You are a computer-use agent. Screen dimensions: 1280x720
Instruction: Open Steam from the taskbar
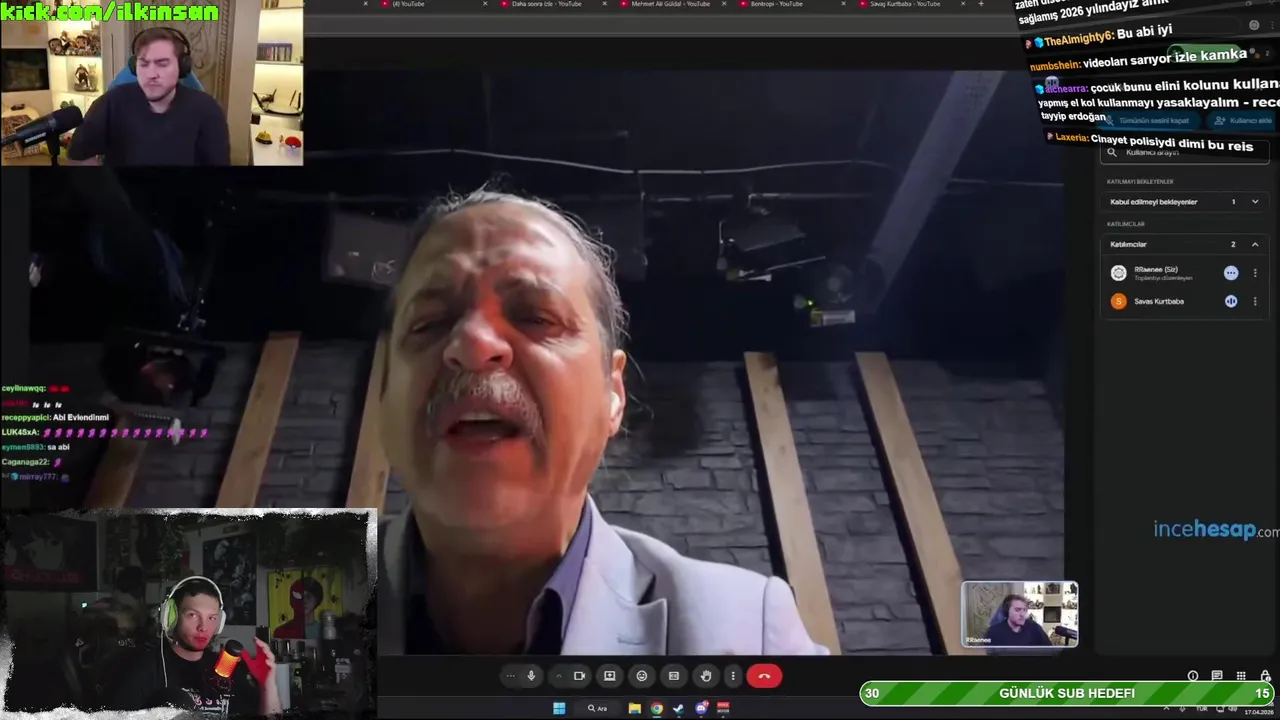[x=679, y=708]
